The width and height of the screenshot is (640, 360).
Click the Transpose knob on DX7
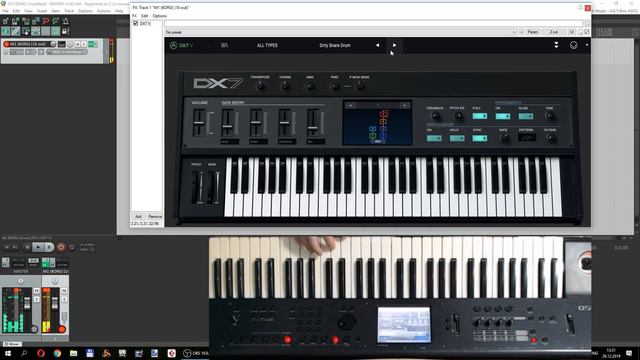[x=260, y=86]
